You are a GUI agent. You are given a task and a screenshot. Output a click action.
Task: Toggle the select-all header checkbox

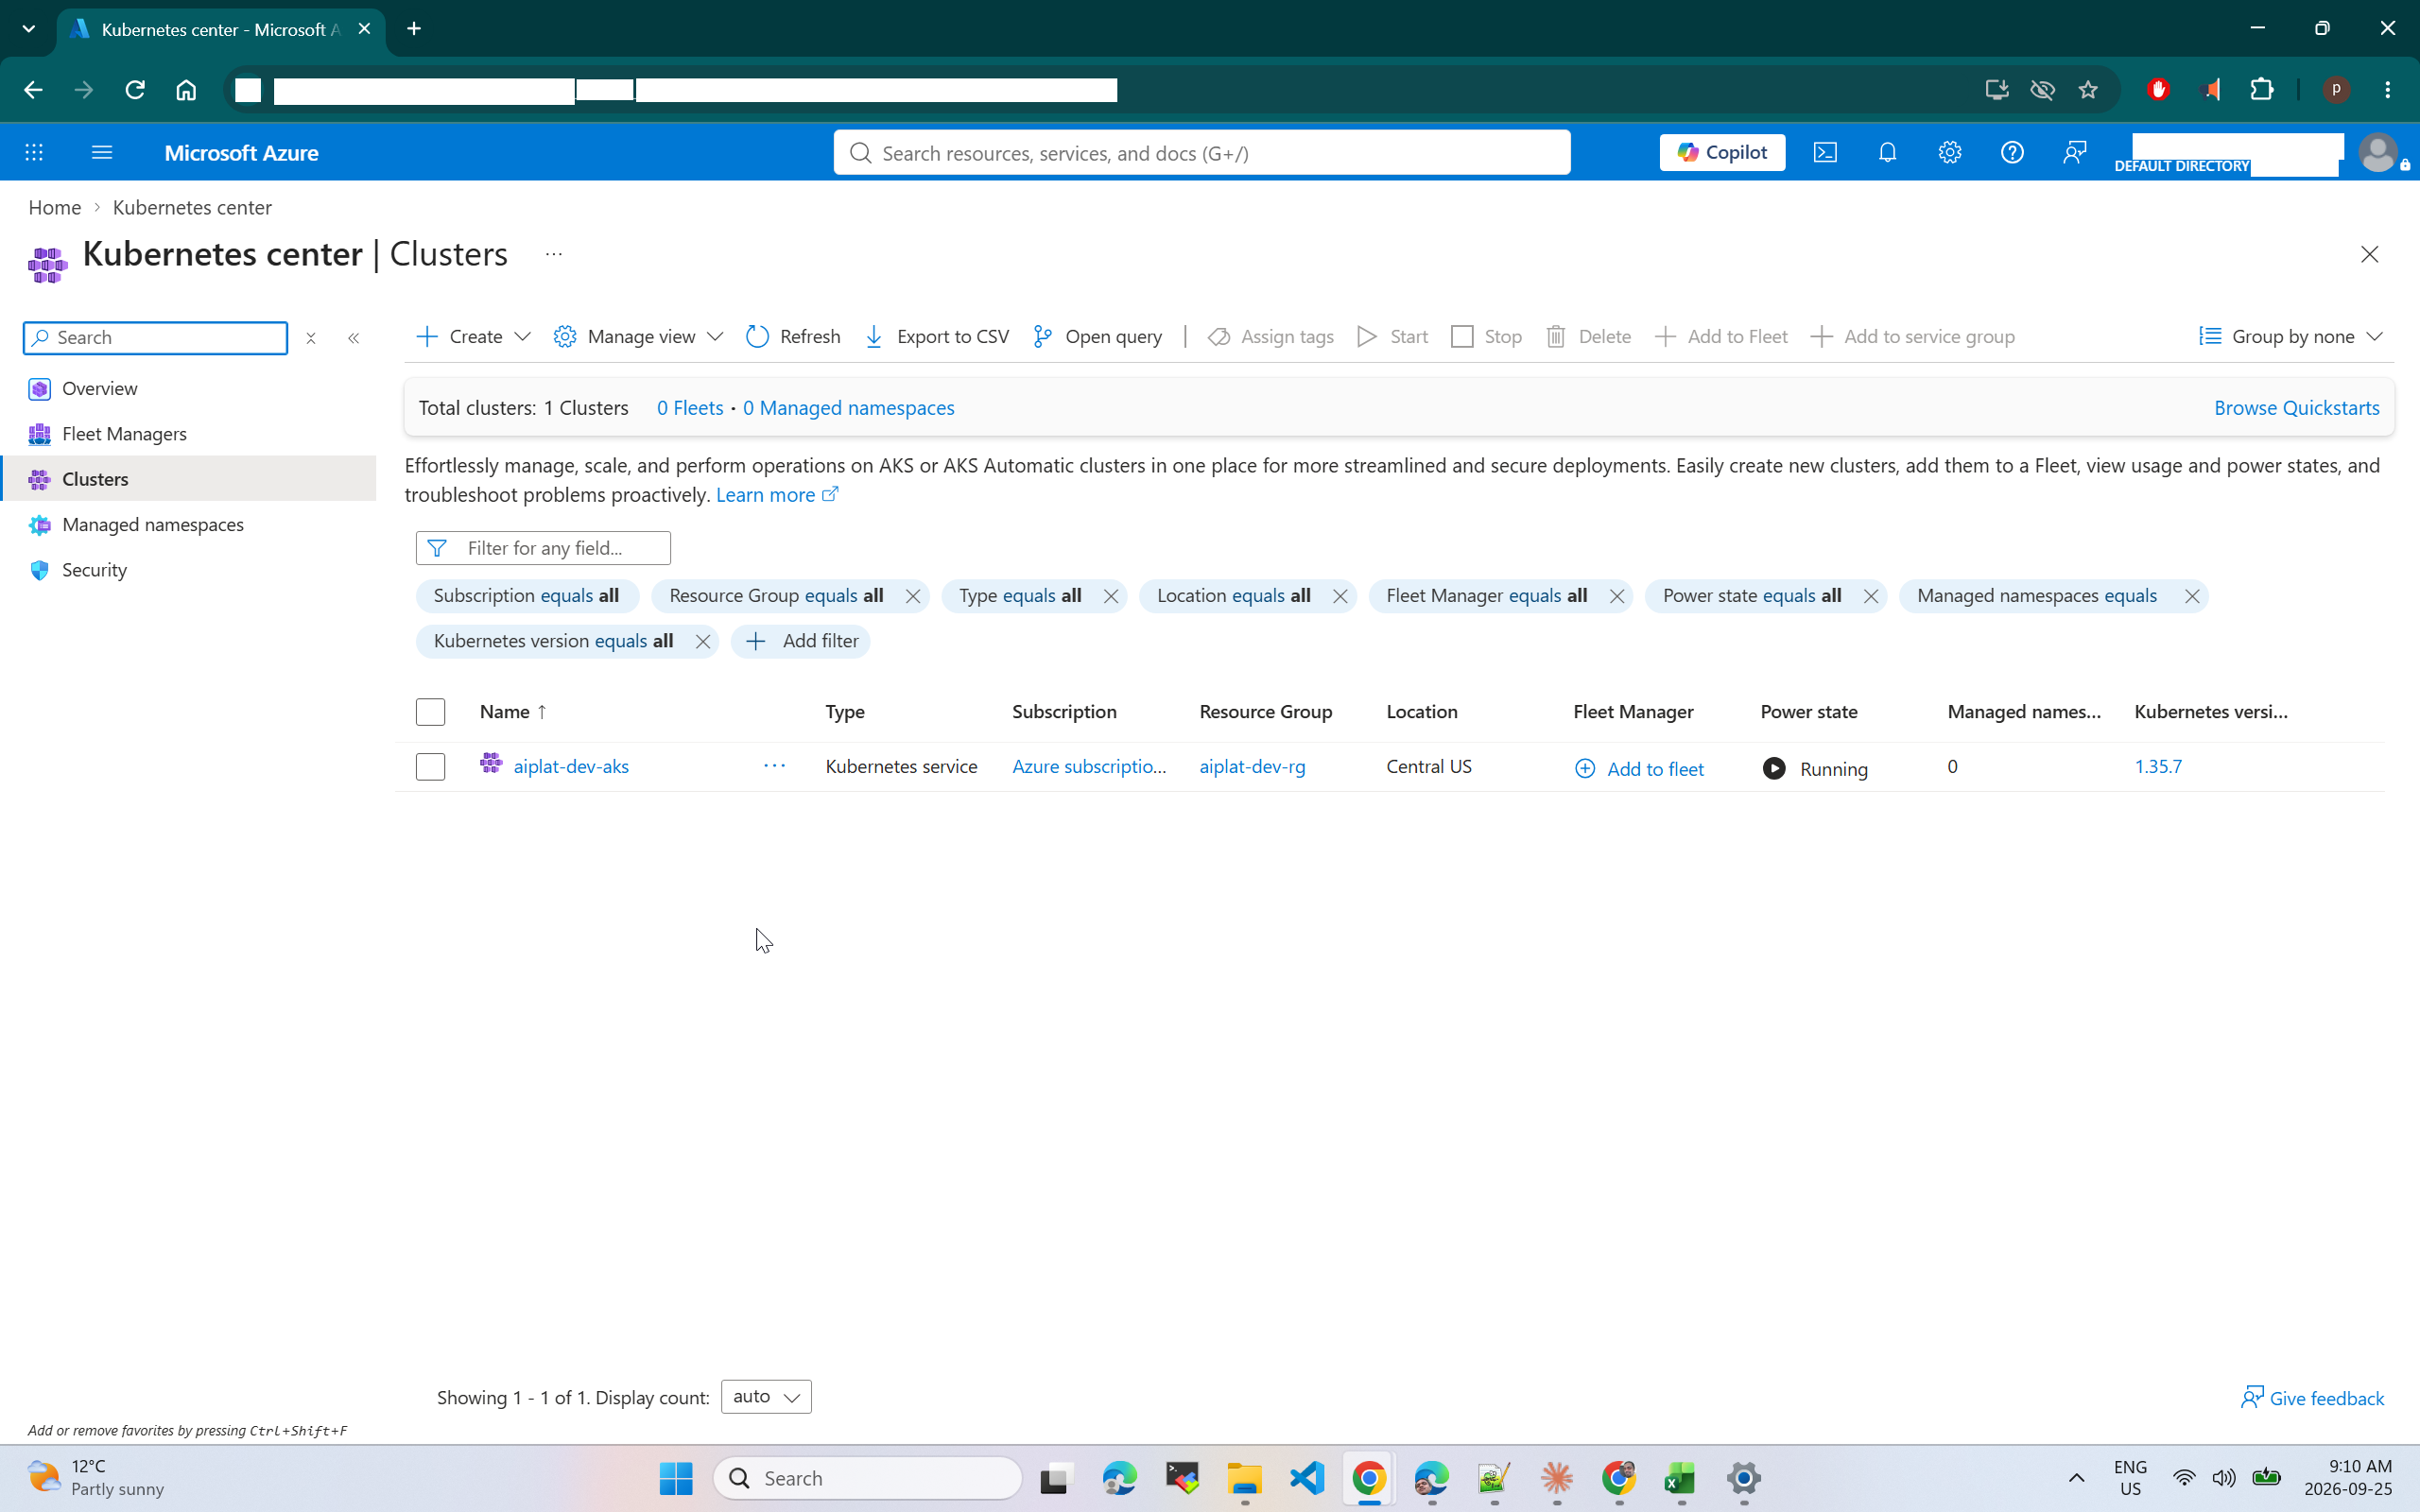(430, 712)
